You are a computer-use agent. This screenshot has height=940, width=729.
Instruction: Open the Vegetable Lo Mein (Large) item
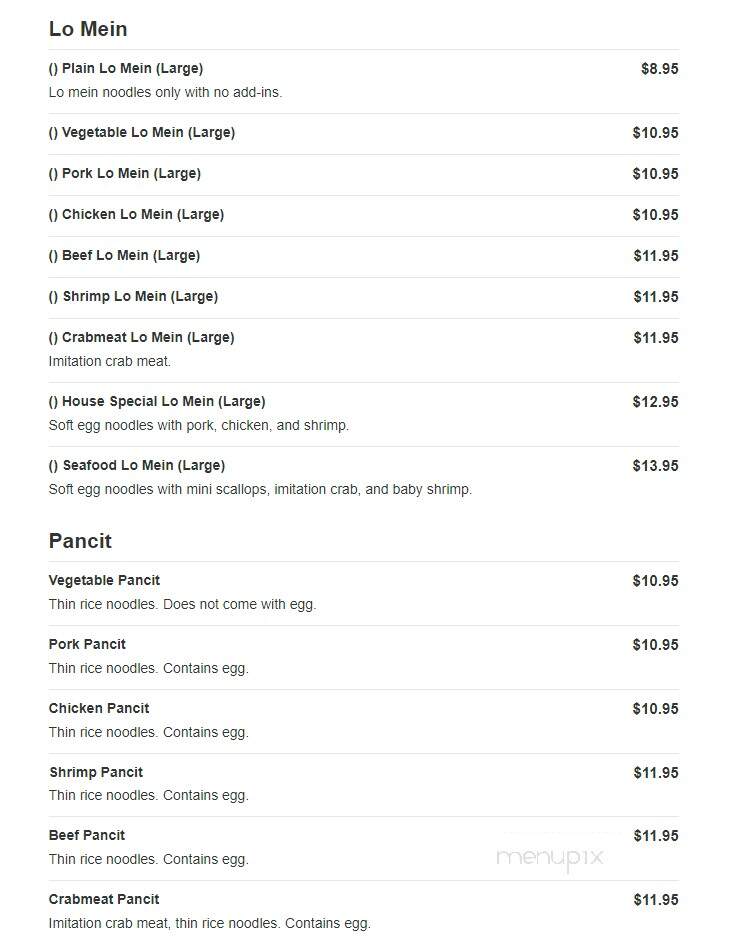[363, 133]
